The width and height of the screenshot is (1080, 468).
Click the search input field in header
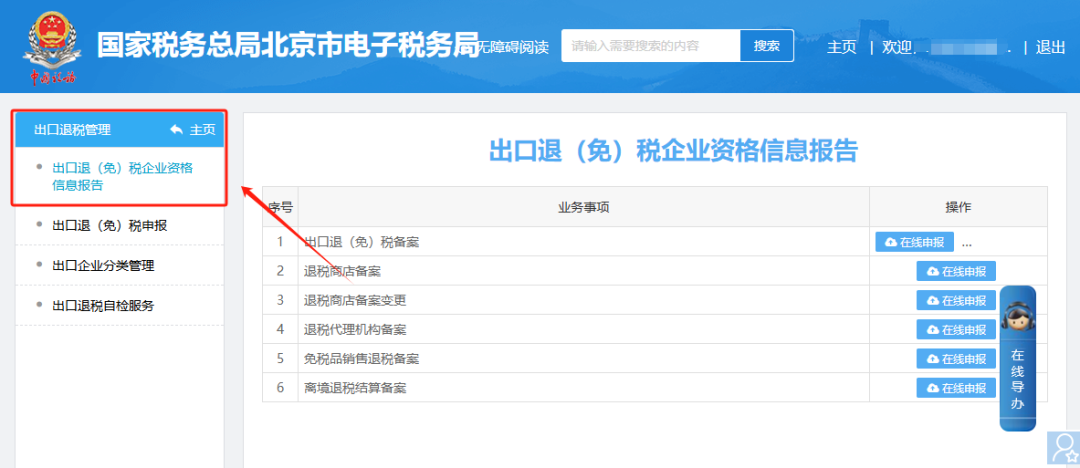coord(650,46)
